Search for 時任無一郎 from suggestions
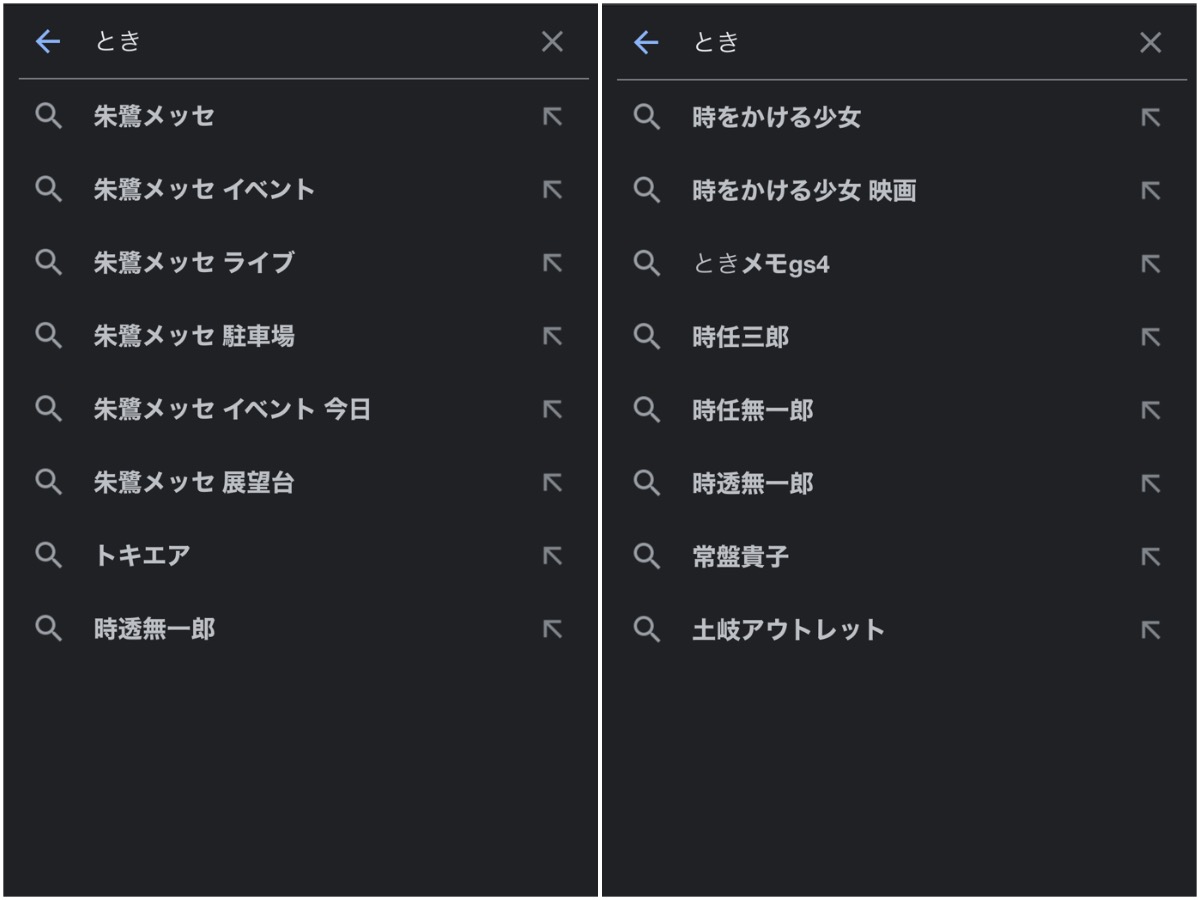This screenshot has width=1200, height=900. pos(752,410)
